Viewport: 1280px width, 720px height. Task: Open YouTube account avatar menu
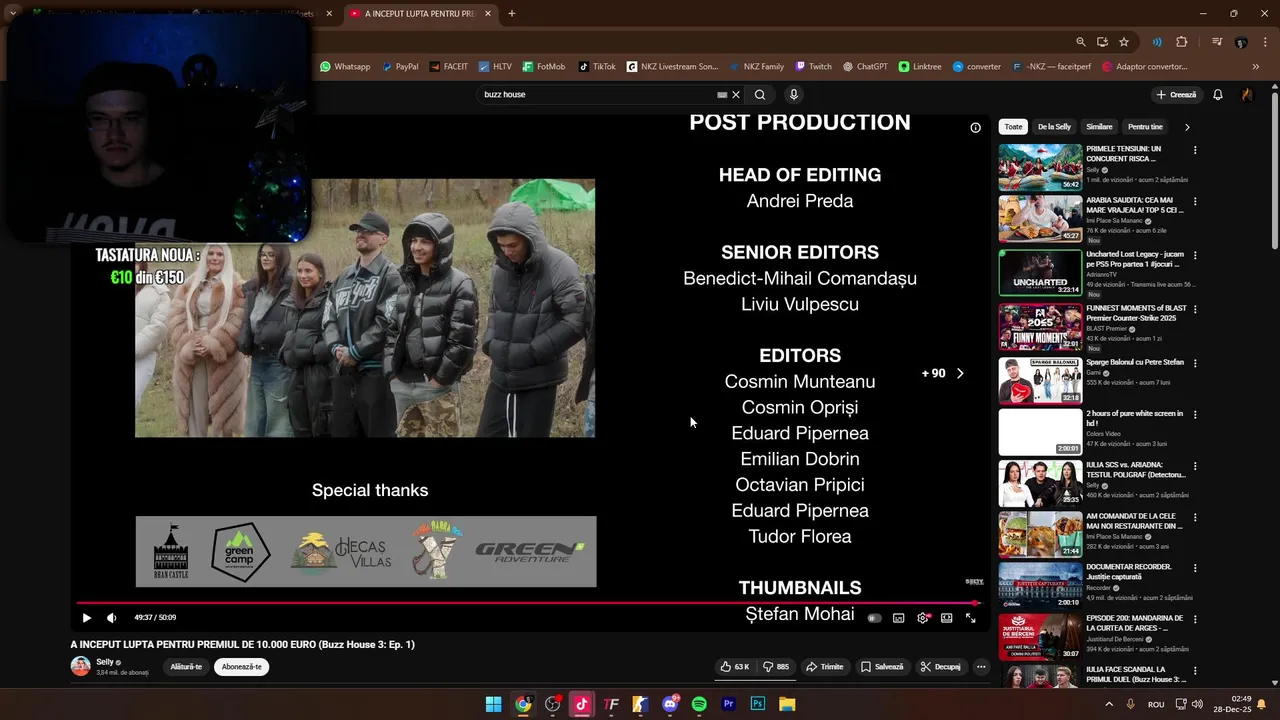[1247, 95]
